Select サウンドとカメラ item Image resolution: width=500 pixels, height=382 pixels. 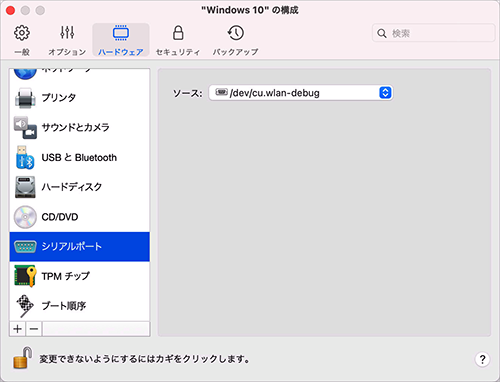[x=80, y=127]
